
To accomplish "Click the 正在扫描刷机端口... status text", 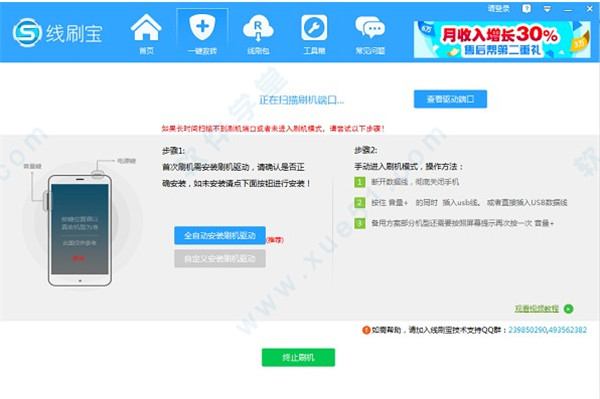I will click(x=302, y=100).
